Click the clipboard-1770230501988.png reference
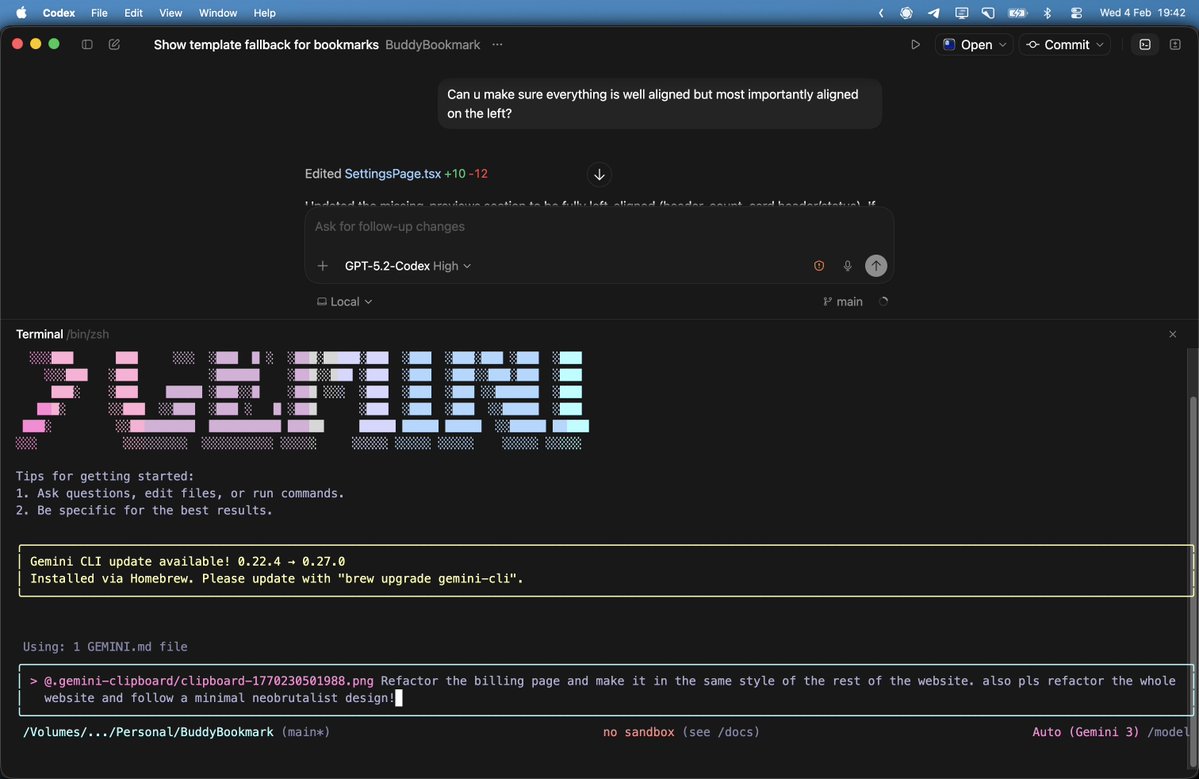 209,681
